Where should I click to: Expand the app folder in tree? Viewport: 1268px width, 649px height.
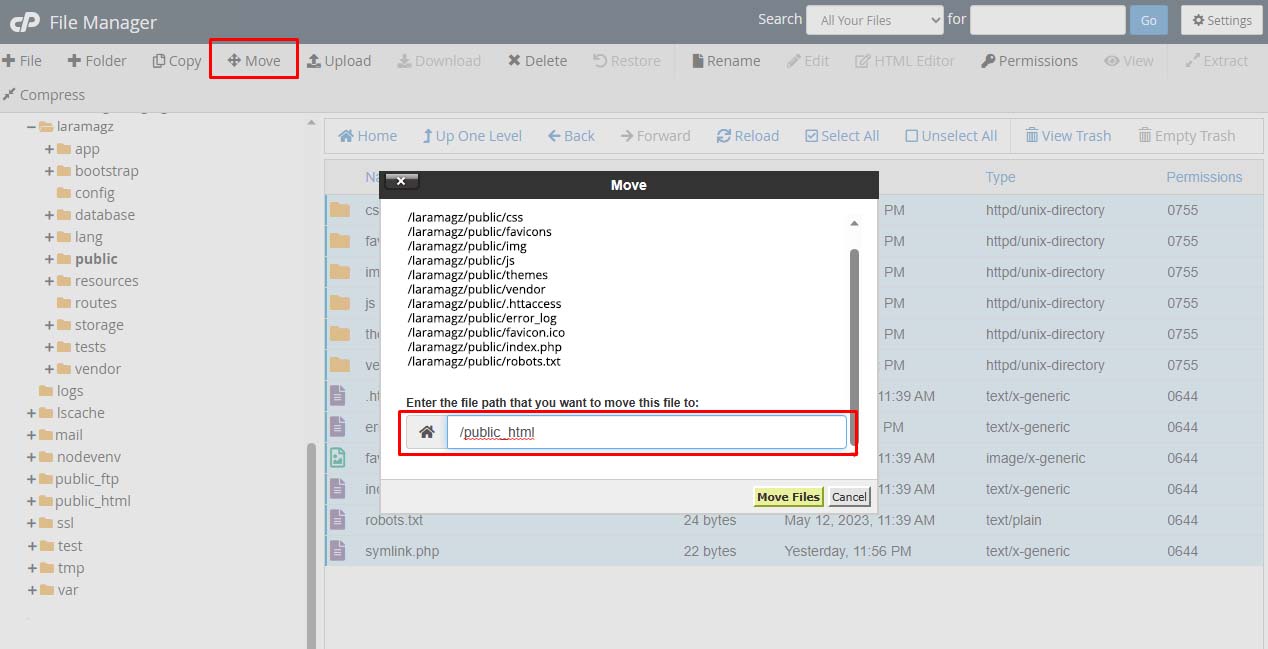(49, 149)
